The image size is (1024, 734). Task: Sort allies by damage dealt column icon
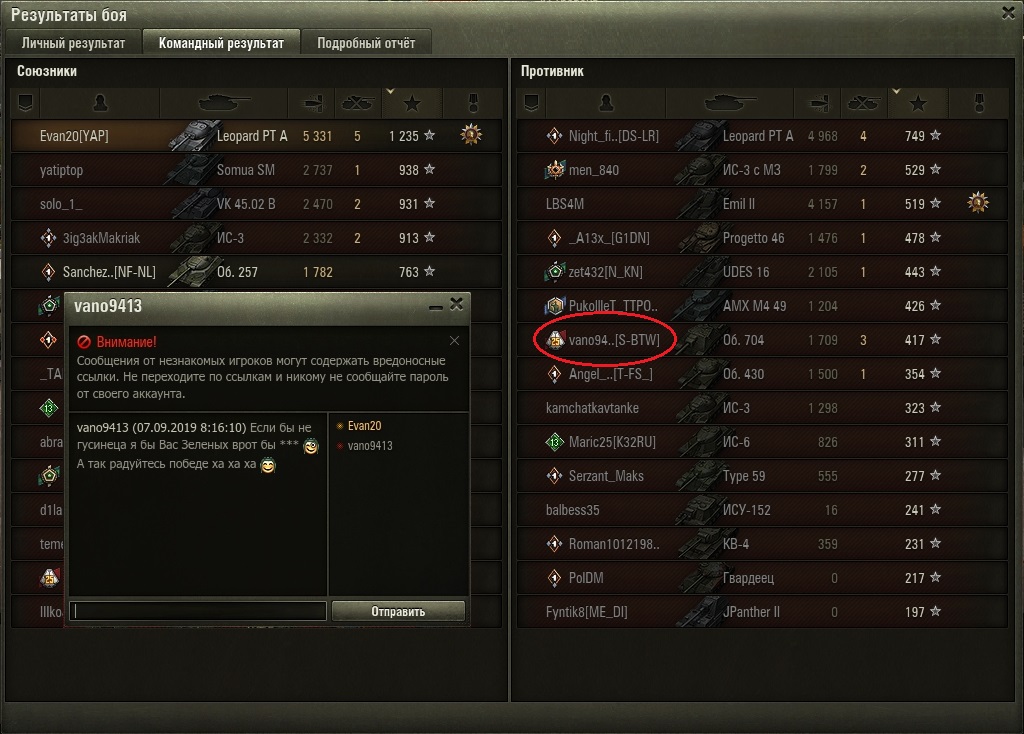(313, 103)
